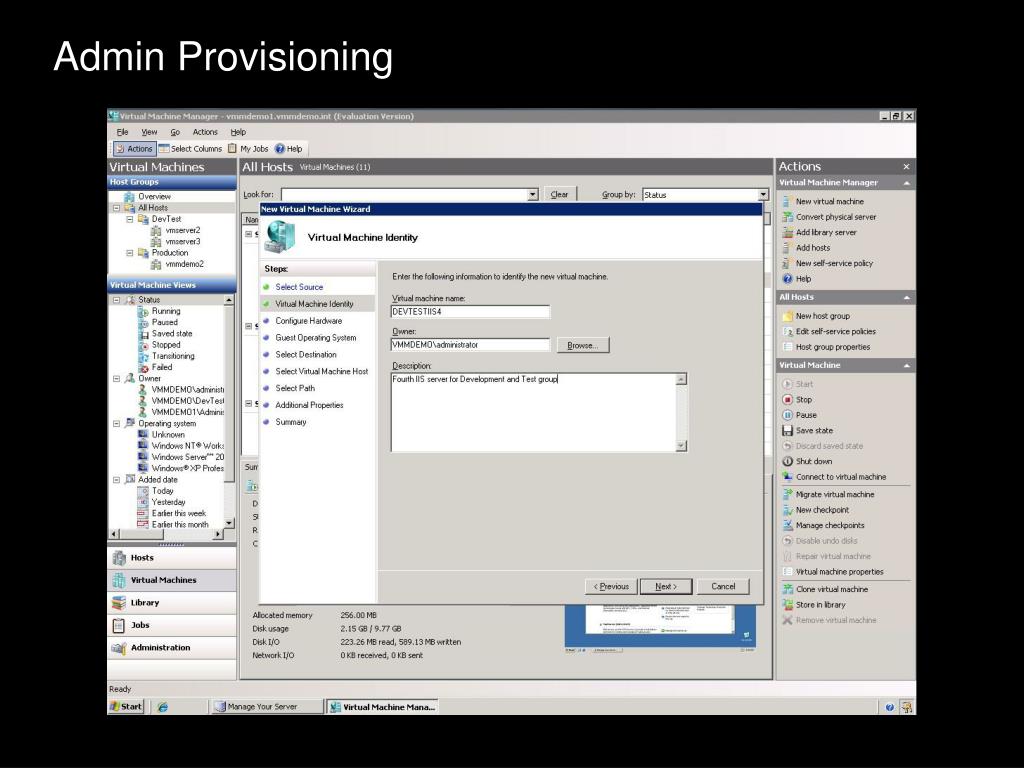This screenshot has width=1024, height=768.
Task: Collapse the DevTest host group
Action: [x=129, y=219]
